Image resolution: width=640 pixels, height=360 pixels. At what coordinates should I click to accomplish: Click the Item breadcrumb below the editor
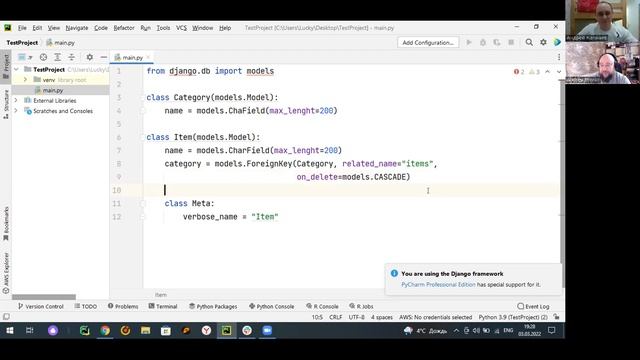pos(161,295)
